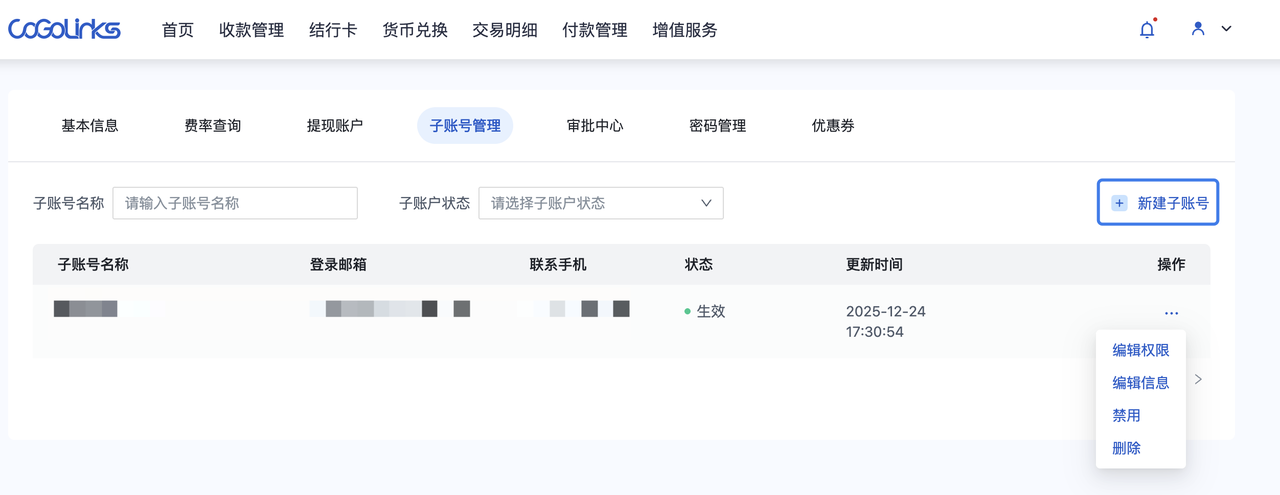1280x495 pixels.
Task: Switch to the 提现账户 tab
Action: [335, 126]
